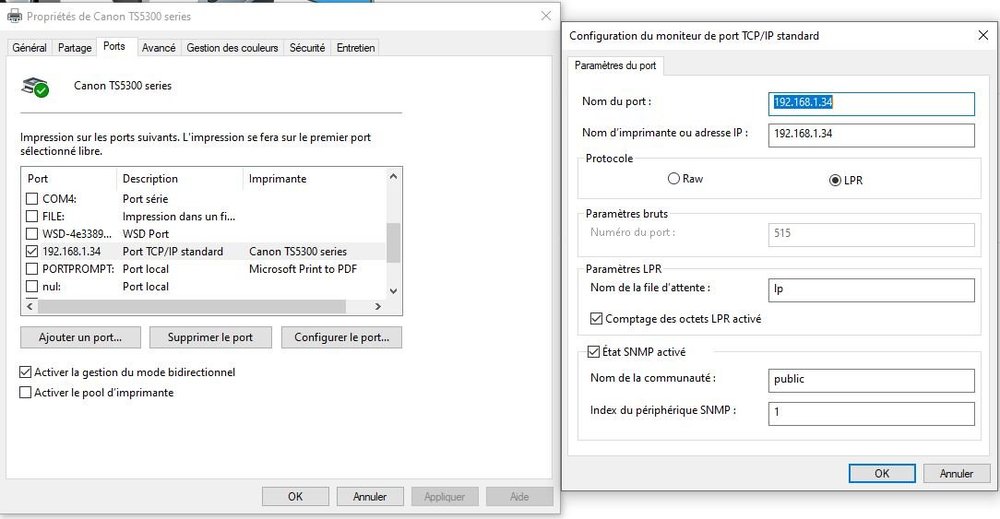Toggle Comptage des octets LPR activé

(598, 319)
